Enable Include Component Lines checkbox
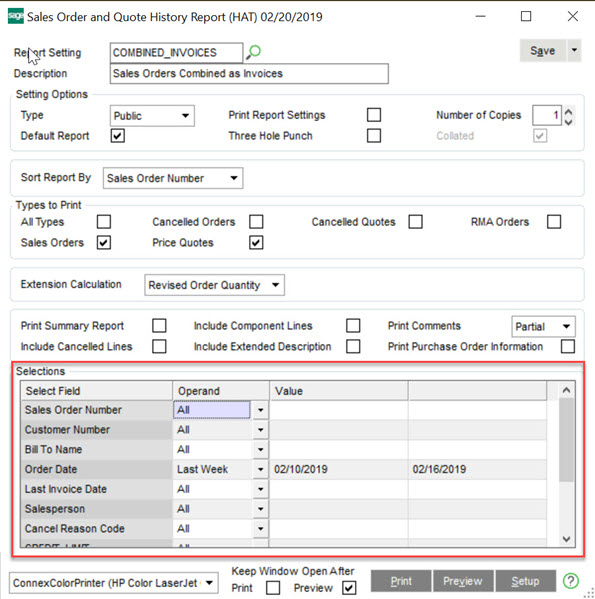Screen dimensions: 595x599 click(x=353, y=326)
